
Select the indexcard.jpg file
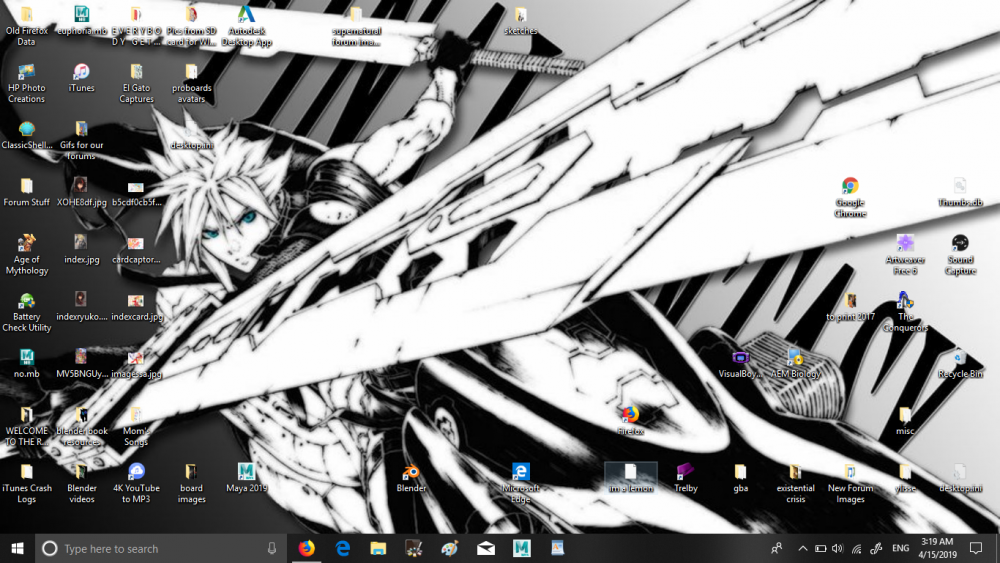click(136, 306)
